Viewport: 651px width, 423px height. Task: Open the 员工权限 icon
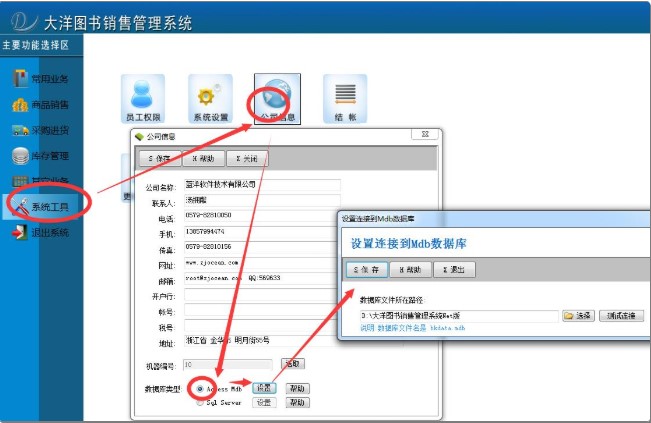pyautogui.click(x=143, y=99)
